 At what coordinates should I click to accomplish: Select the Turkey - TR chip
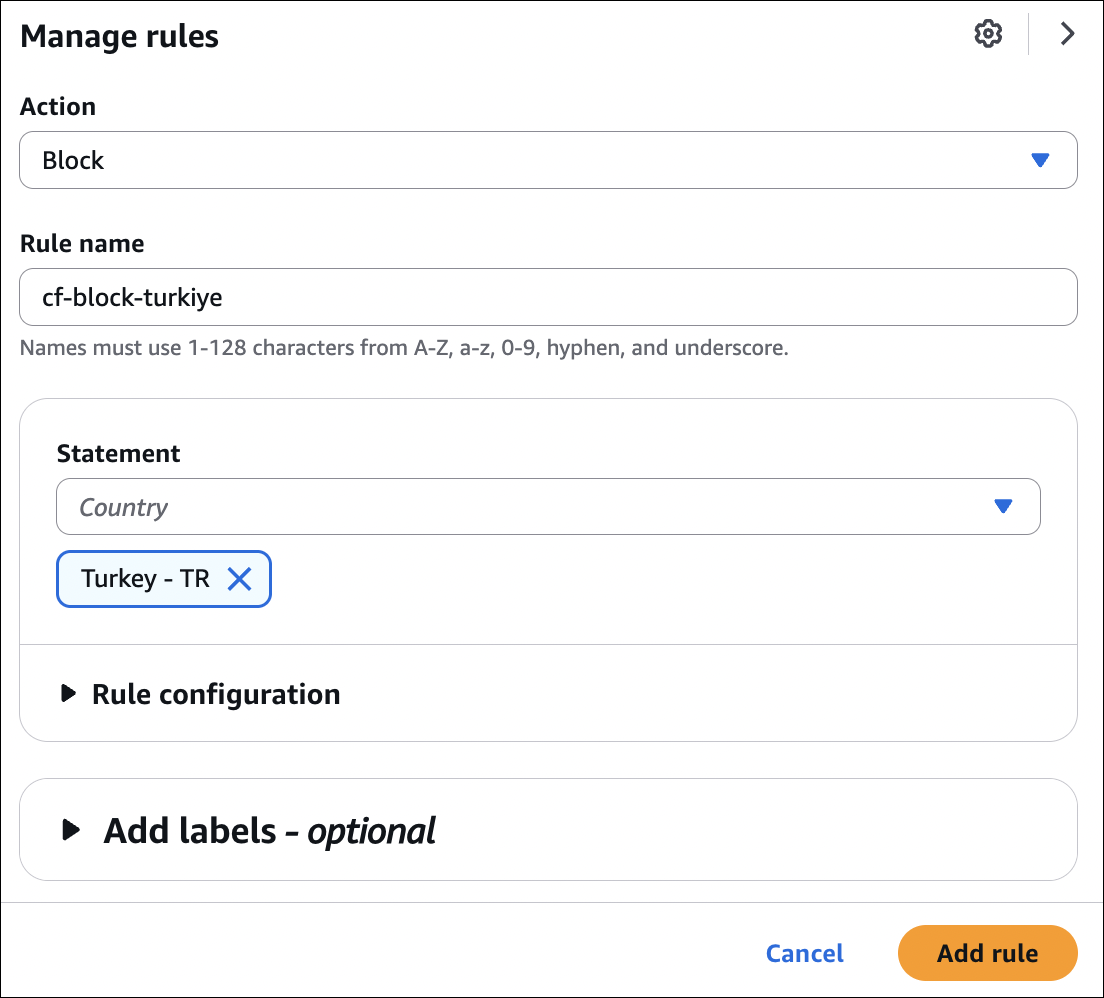(145, 579)
